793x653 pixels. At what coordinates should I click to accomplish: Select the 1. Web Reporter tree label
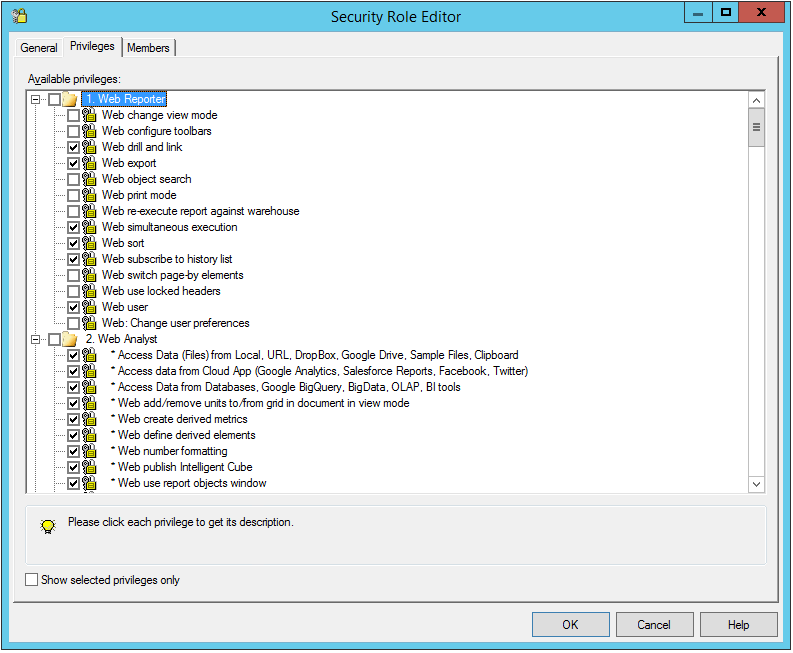click(124, 99)
